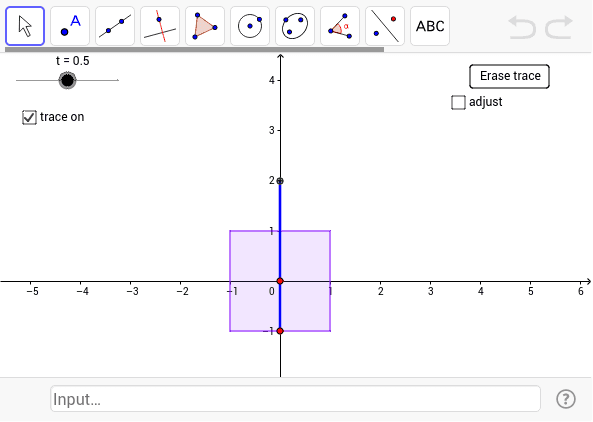Select the Angle tool

point(340,26)
